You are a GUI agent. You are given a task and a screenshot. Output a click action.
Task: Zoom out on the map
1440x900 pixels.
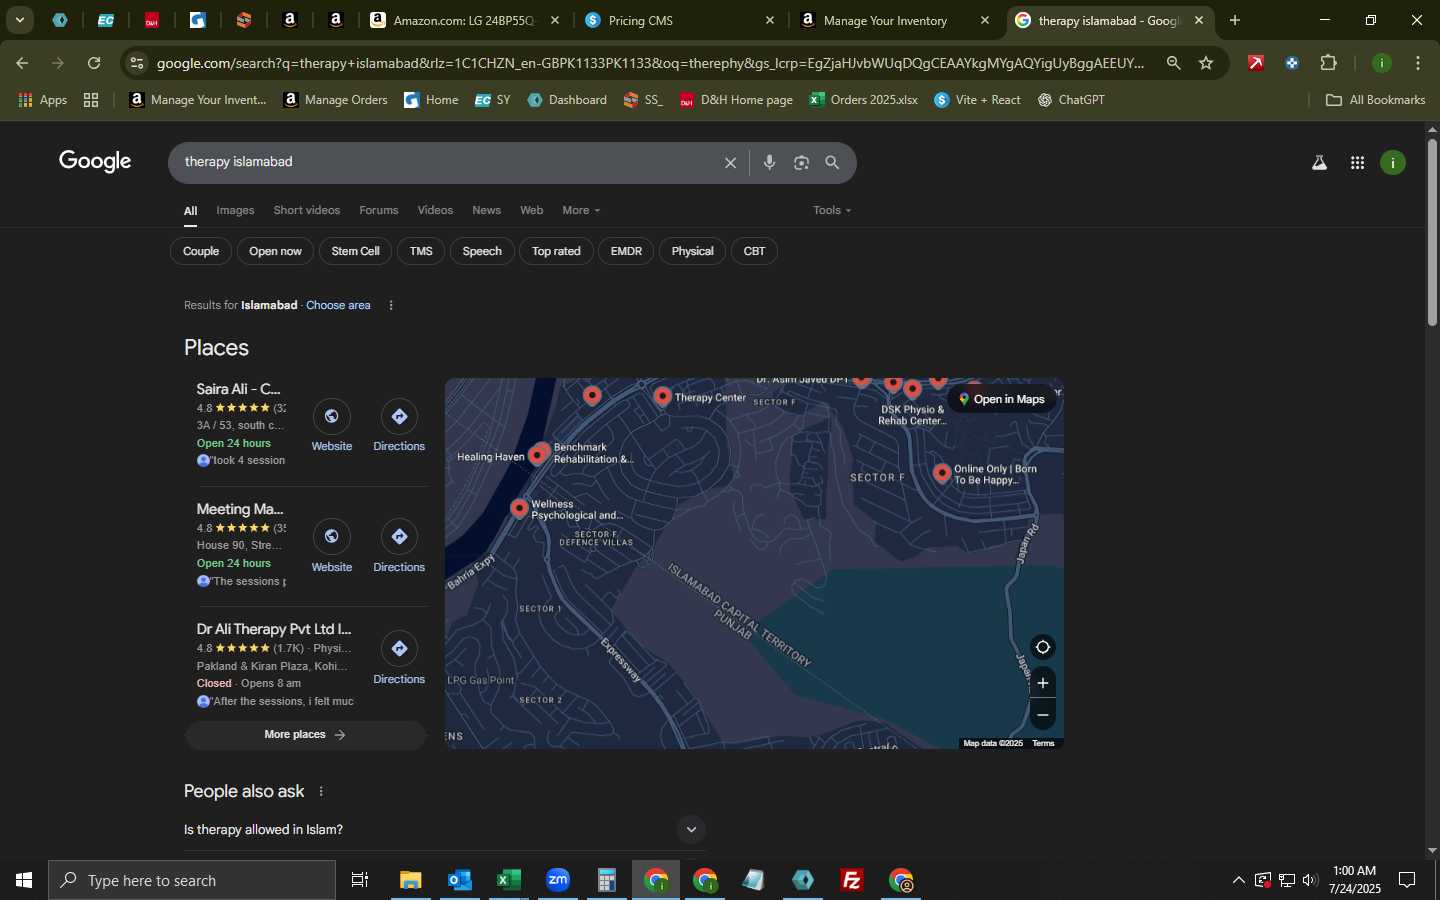click(x=1042, y=715)
